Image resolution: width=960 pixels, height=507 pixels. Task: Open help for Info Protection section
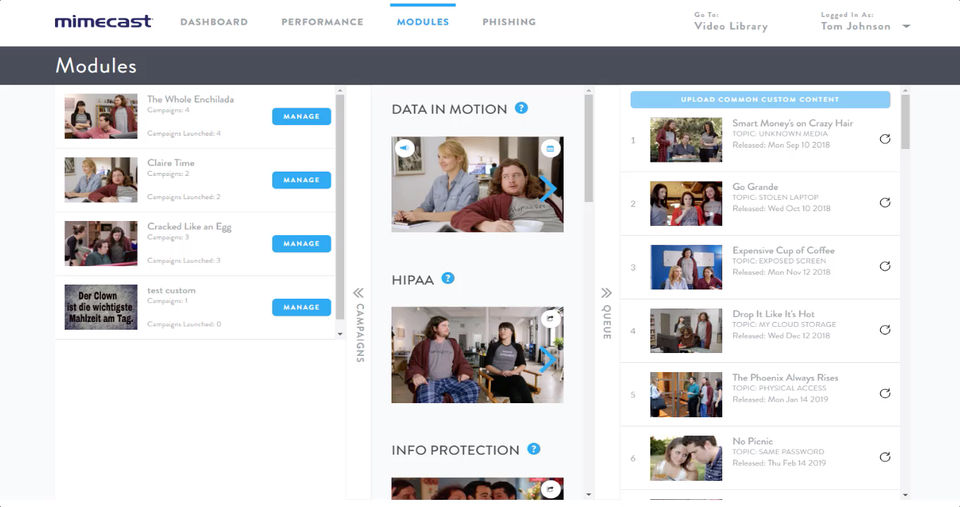(x=534, y=449)
